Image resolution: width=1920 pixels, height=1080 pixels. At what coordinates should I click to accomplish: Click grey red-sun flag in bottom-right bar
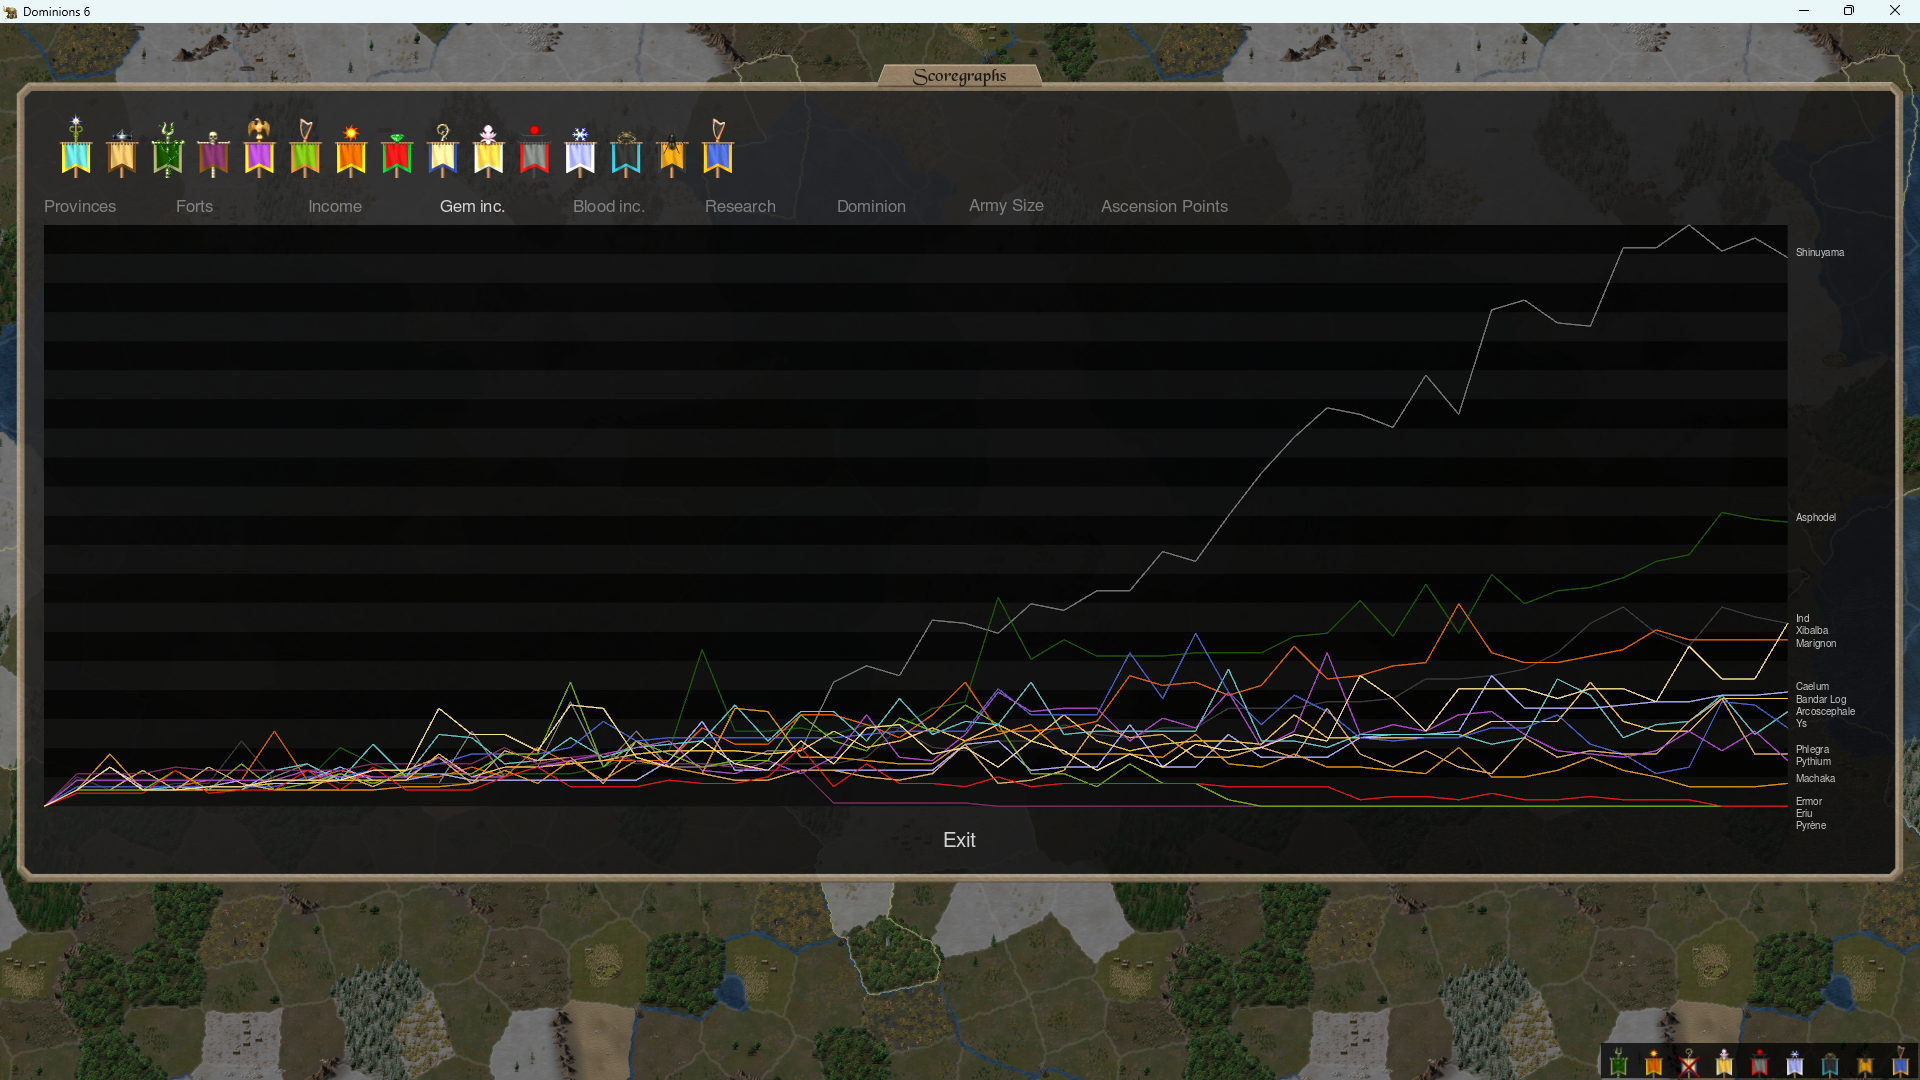(x=1759, y=1062)
